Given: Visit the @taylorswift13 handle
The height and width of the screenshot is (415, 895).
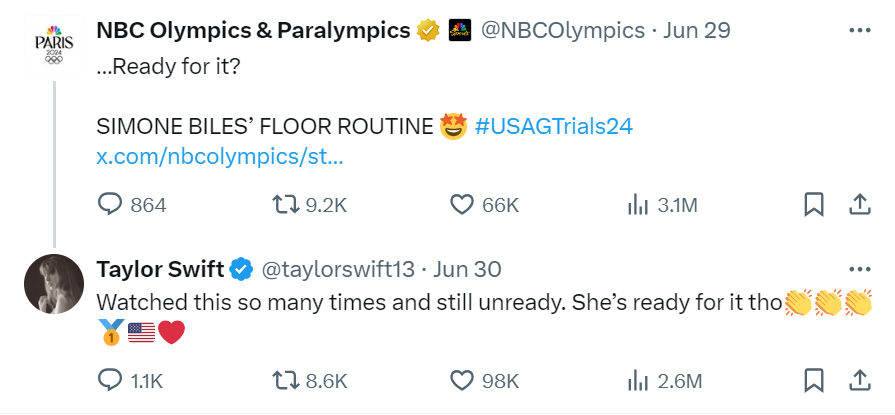Looking at the screenshot, I should point(338,269).
